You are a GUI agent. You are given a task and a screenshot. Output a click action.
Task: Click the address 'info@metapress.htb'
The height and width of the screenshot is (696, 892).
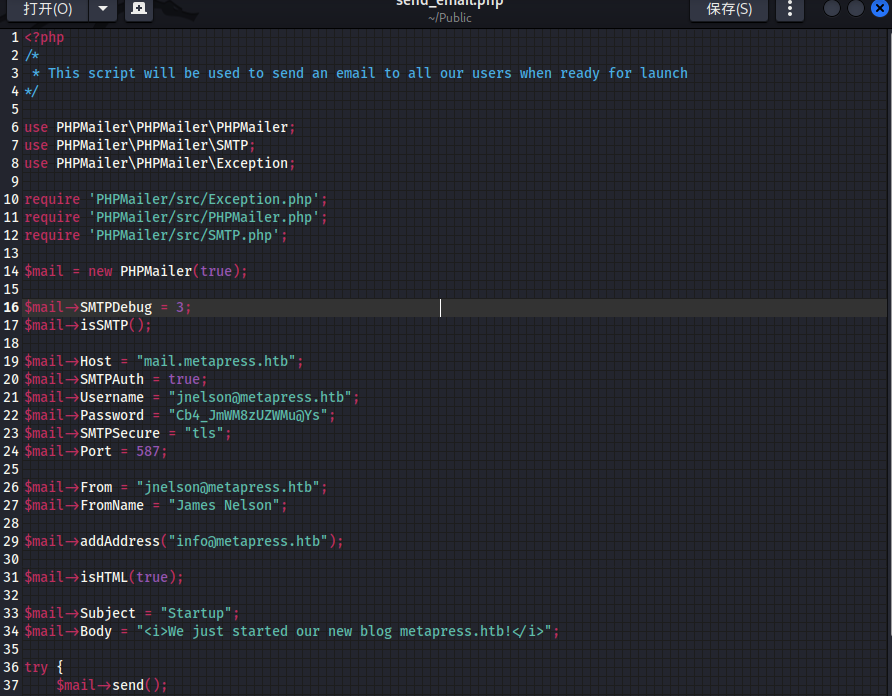248,541
